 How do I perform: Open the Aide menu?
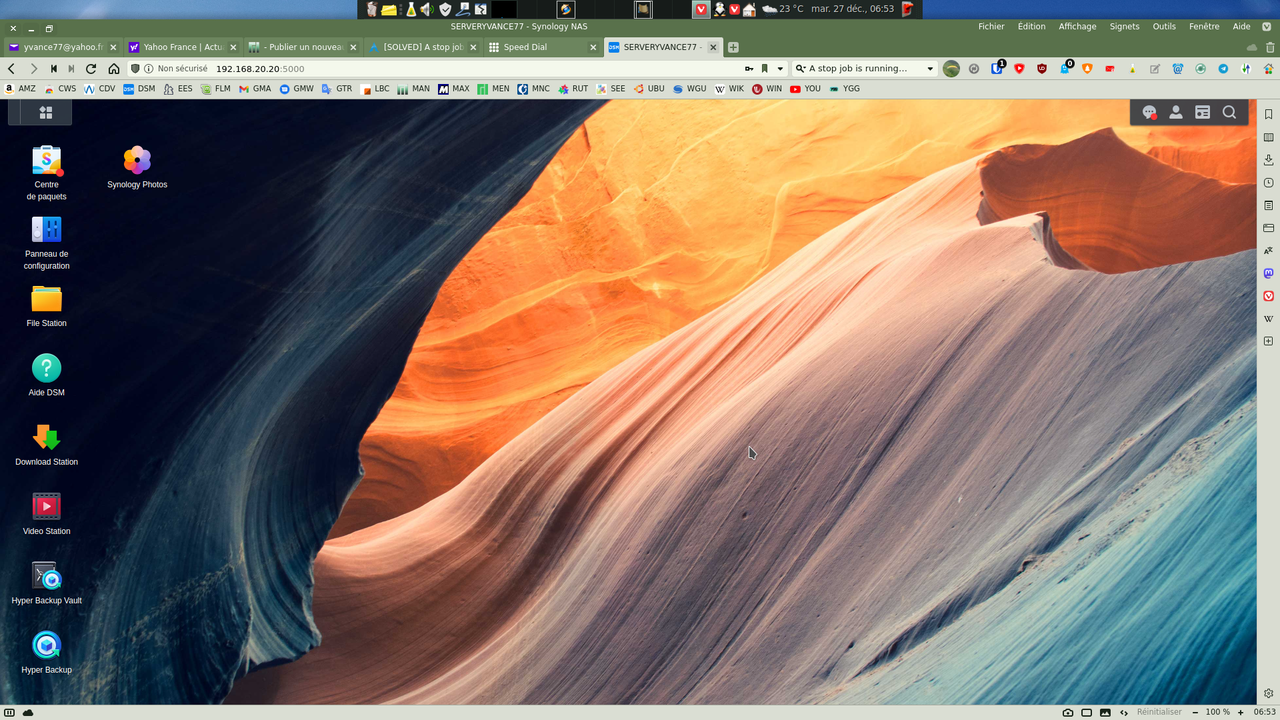point(1241,27)
